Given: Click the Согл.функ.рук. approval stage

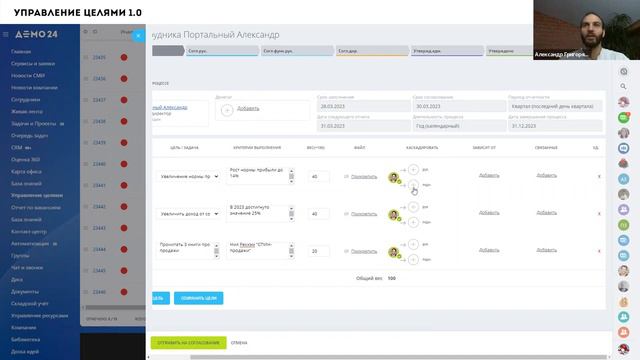Looking at the screenshot, I should coord(298,51).
